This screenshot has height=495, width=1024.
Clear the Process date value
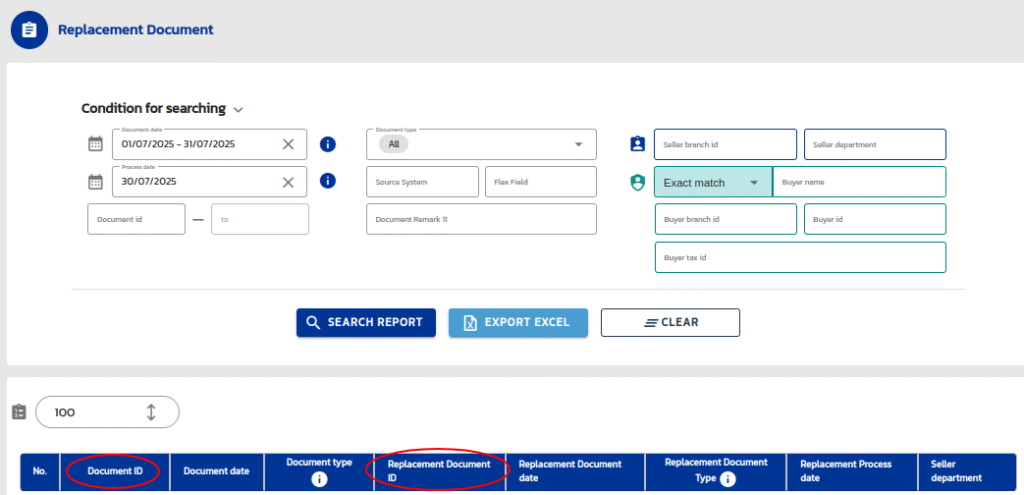coord(288,182)
